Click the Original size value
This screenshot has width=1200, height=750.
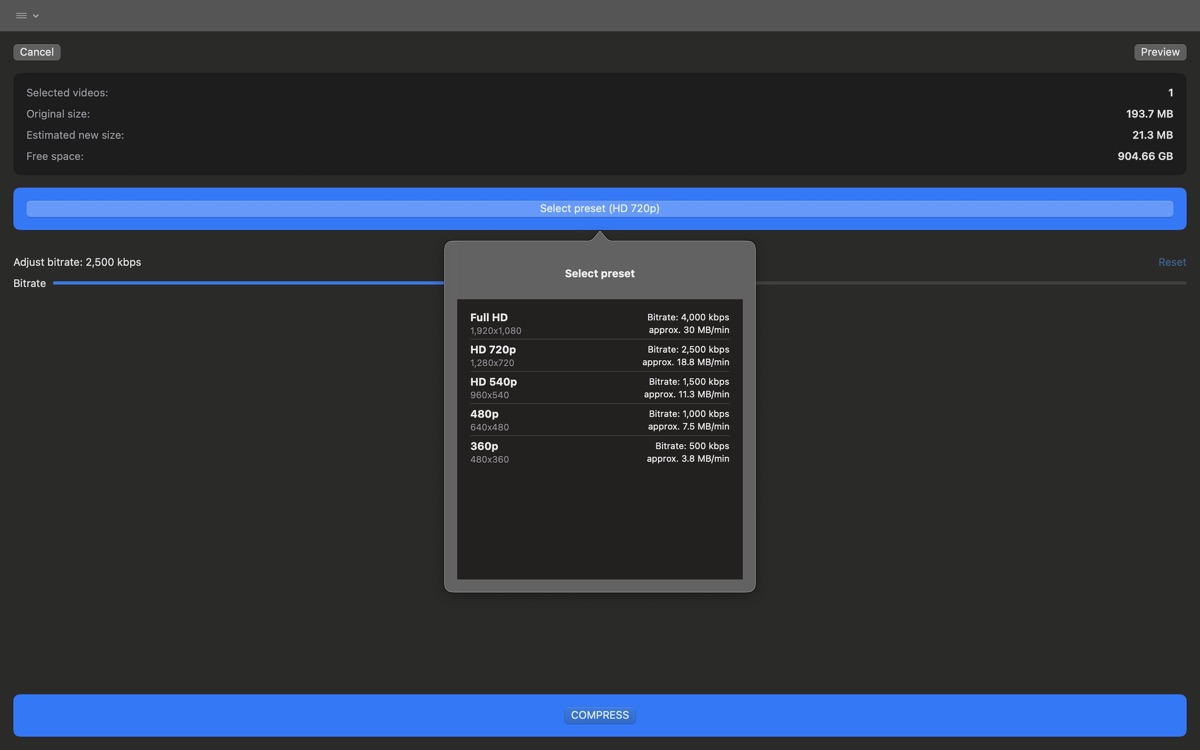click(x=1148, y=113)
